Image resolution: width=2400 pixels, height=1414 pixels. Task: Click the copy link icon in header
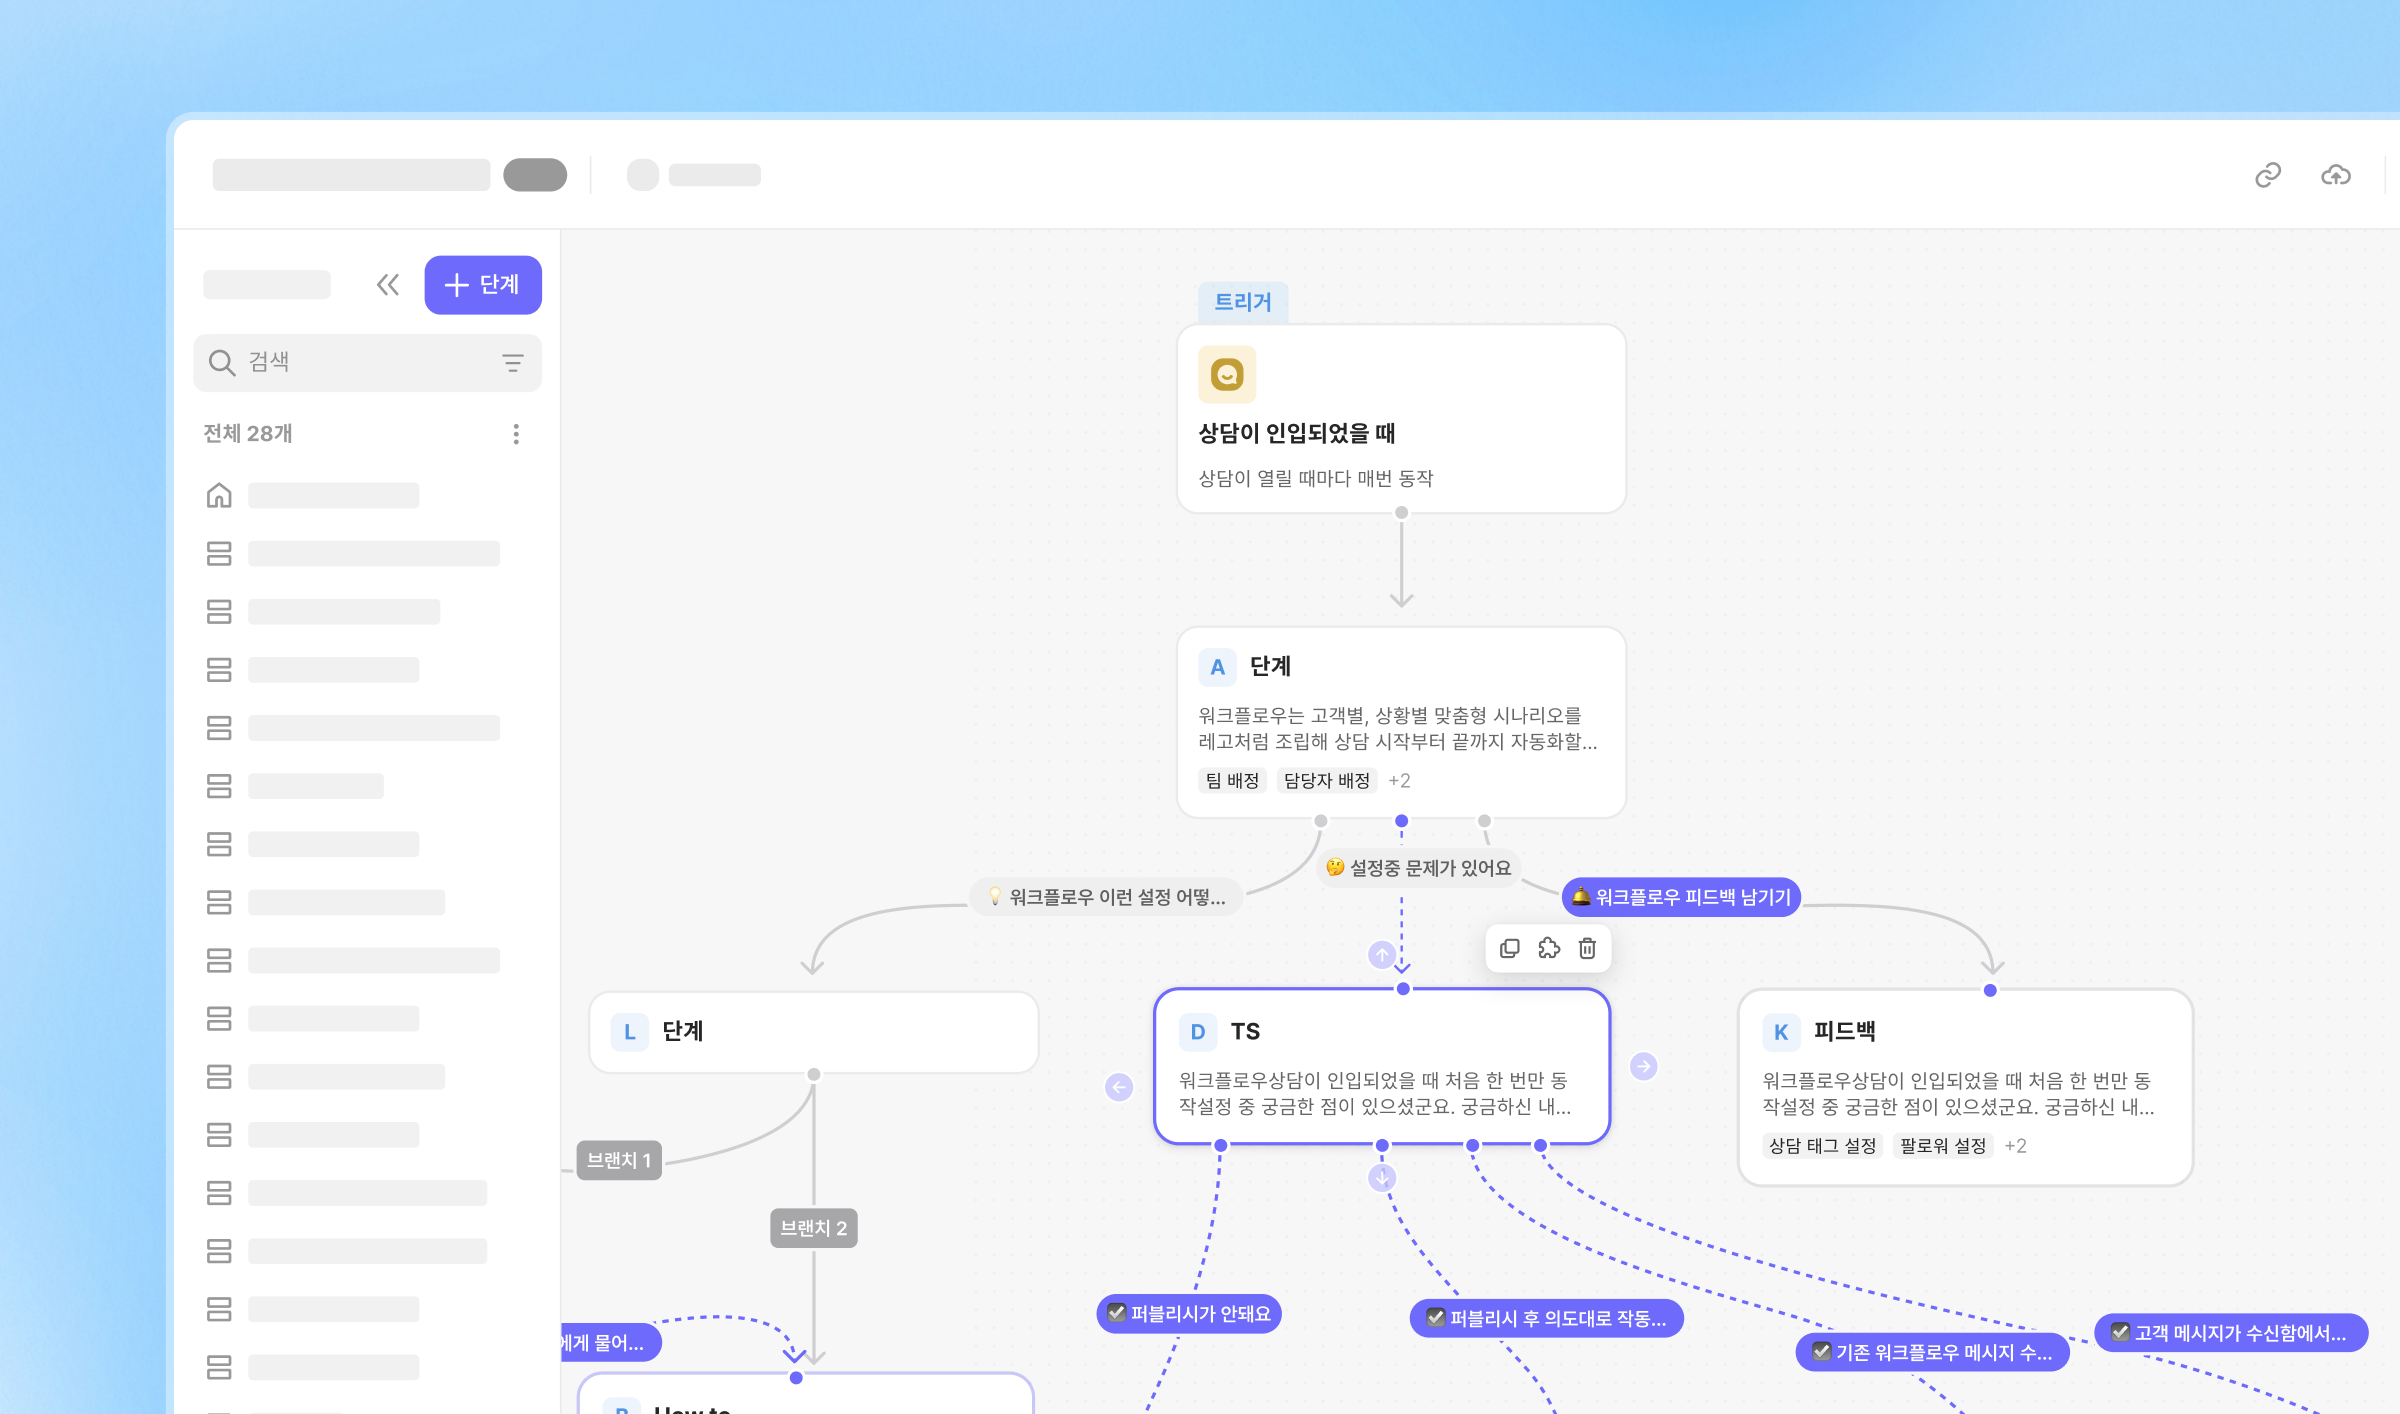(2267, 175)
